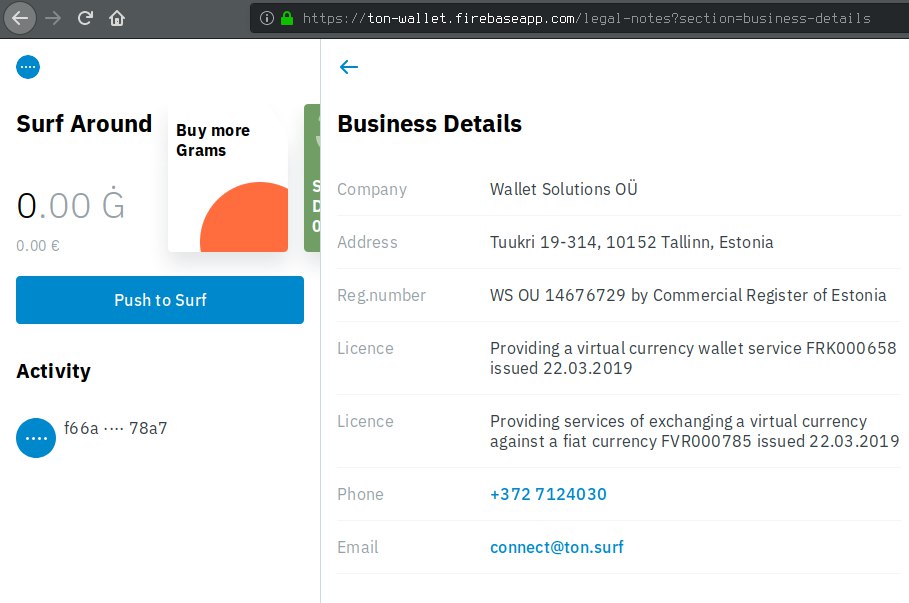Click the blue avatar icon beside f66a ···· 78a7
Screen dimensions: 909x603
tap(36, 438)
